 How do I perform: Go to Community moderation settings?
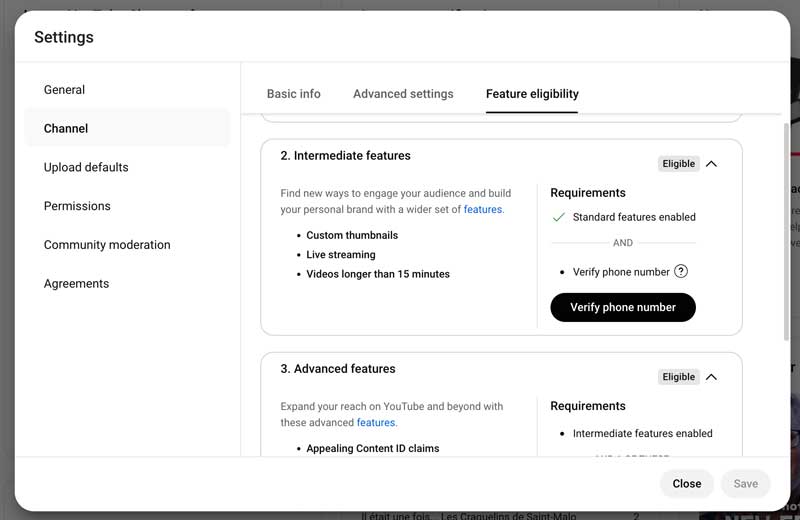click(107, 245)
